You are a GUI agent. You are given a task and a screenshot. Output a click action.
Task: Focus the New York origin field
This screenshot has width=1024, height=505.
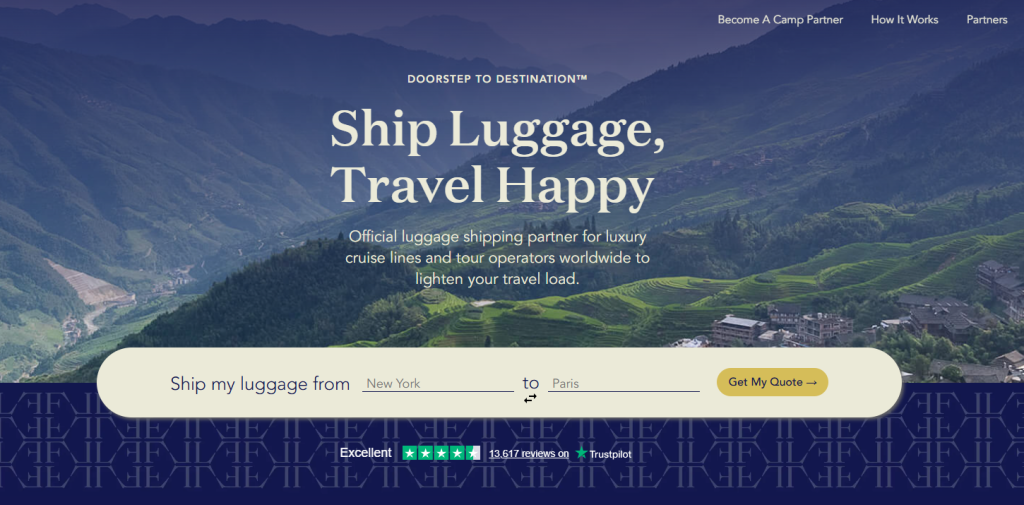coord(438,383)
